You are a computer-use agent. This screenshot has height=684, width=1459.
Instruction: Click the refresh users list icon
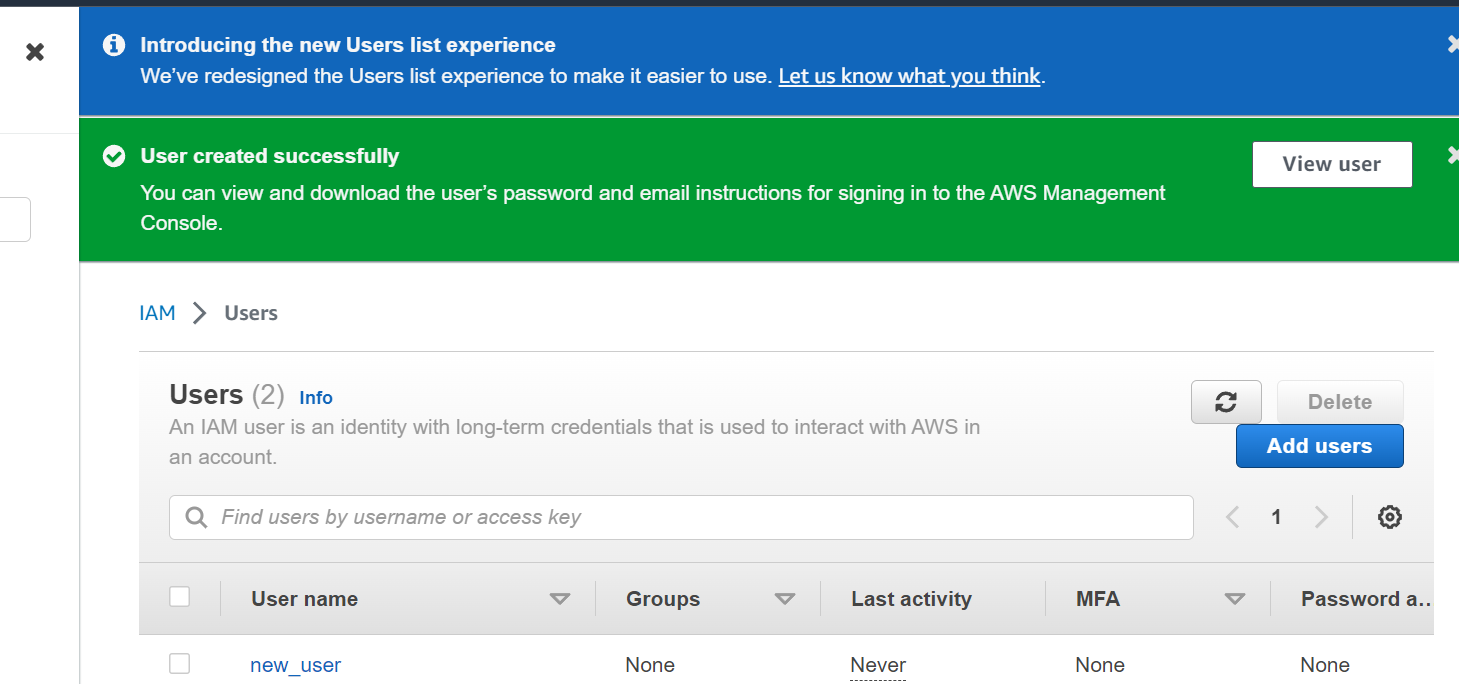(x=1226, y=402)
